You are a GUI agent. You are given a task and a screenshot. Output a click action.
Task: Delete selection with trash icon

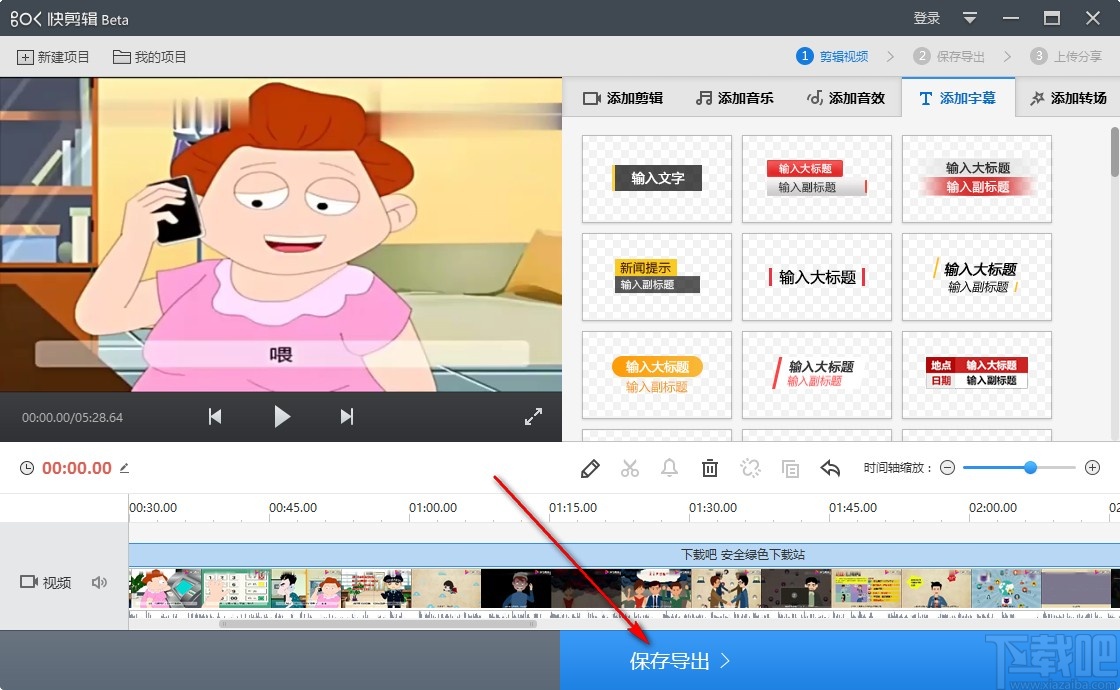[709, 469]
